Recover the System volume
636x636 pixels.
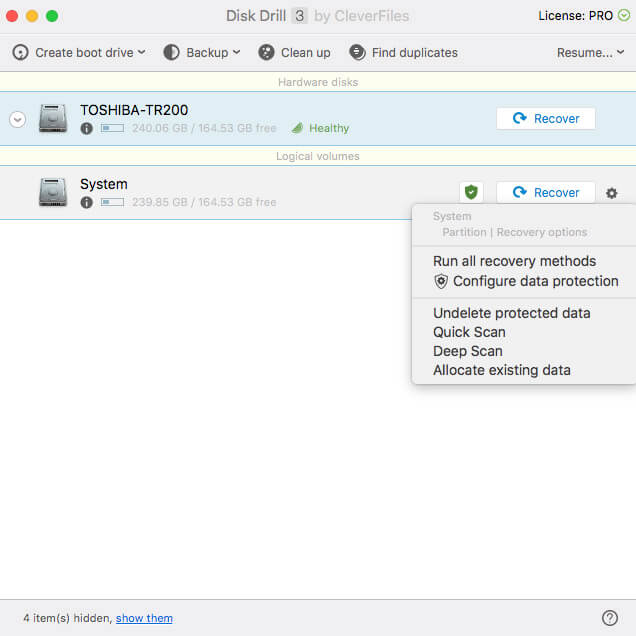coord(546,192)
